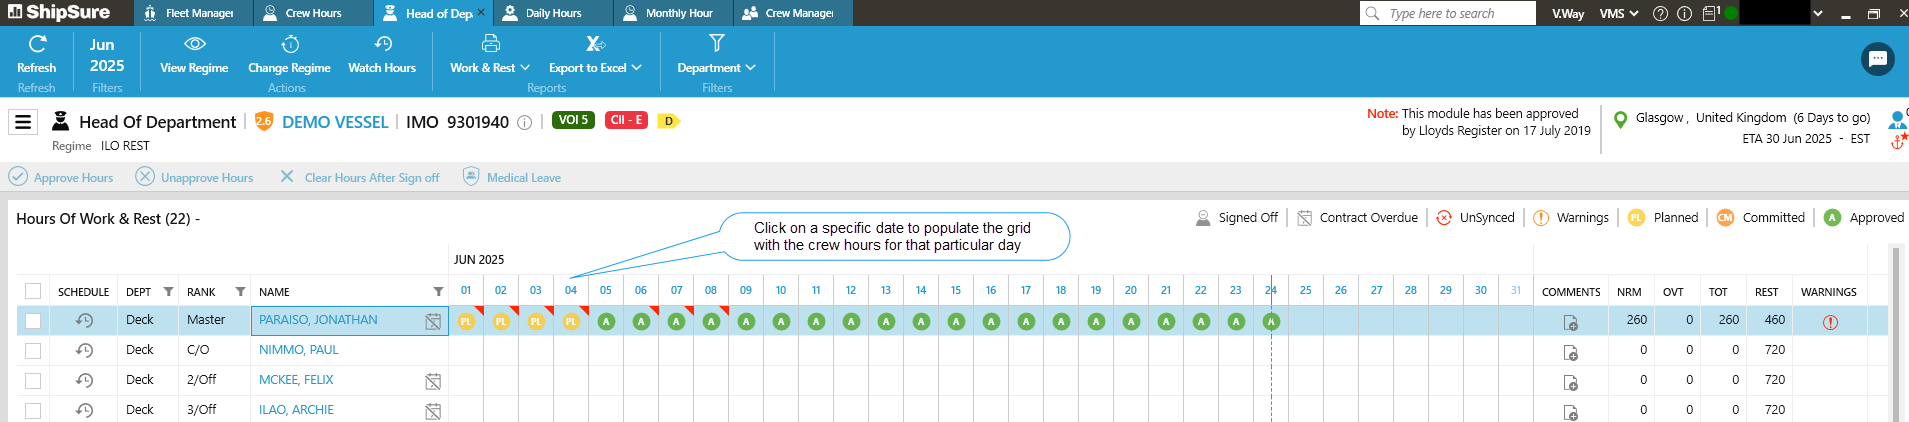Screen dimensions: 1909x422
Task: Toggle the select-all checkbox in the grid header
Action: (x=33, y=291)
